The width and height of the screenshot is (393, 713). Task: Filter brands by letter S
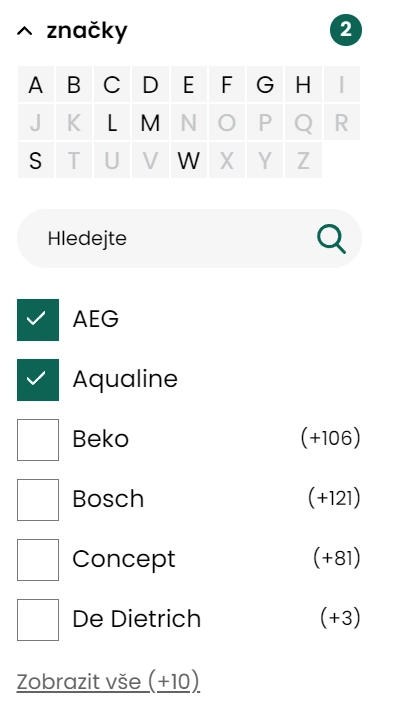36,161
